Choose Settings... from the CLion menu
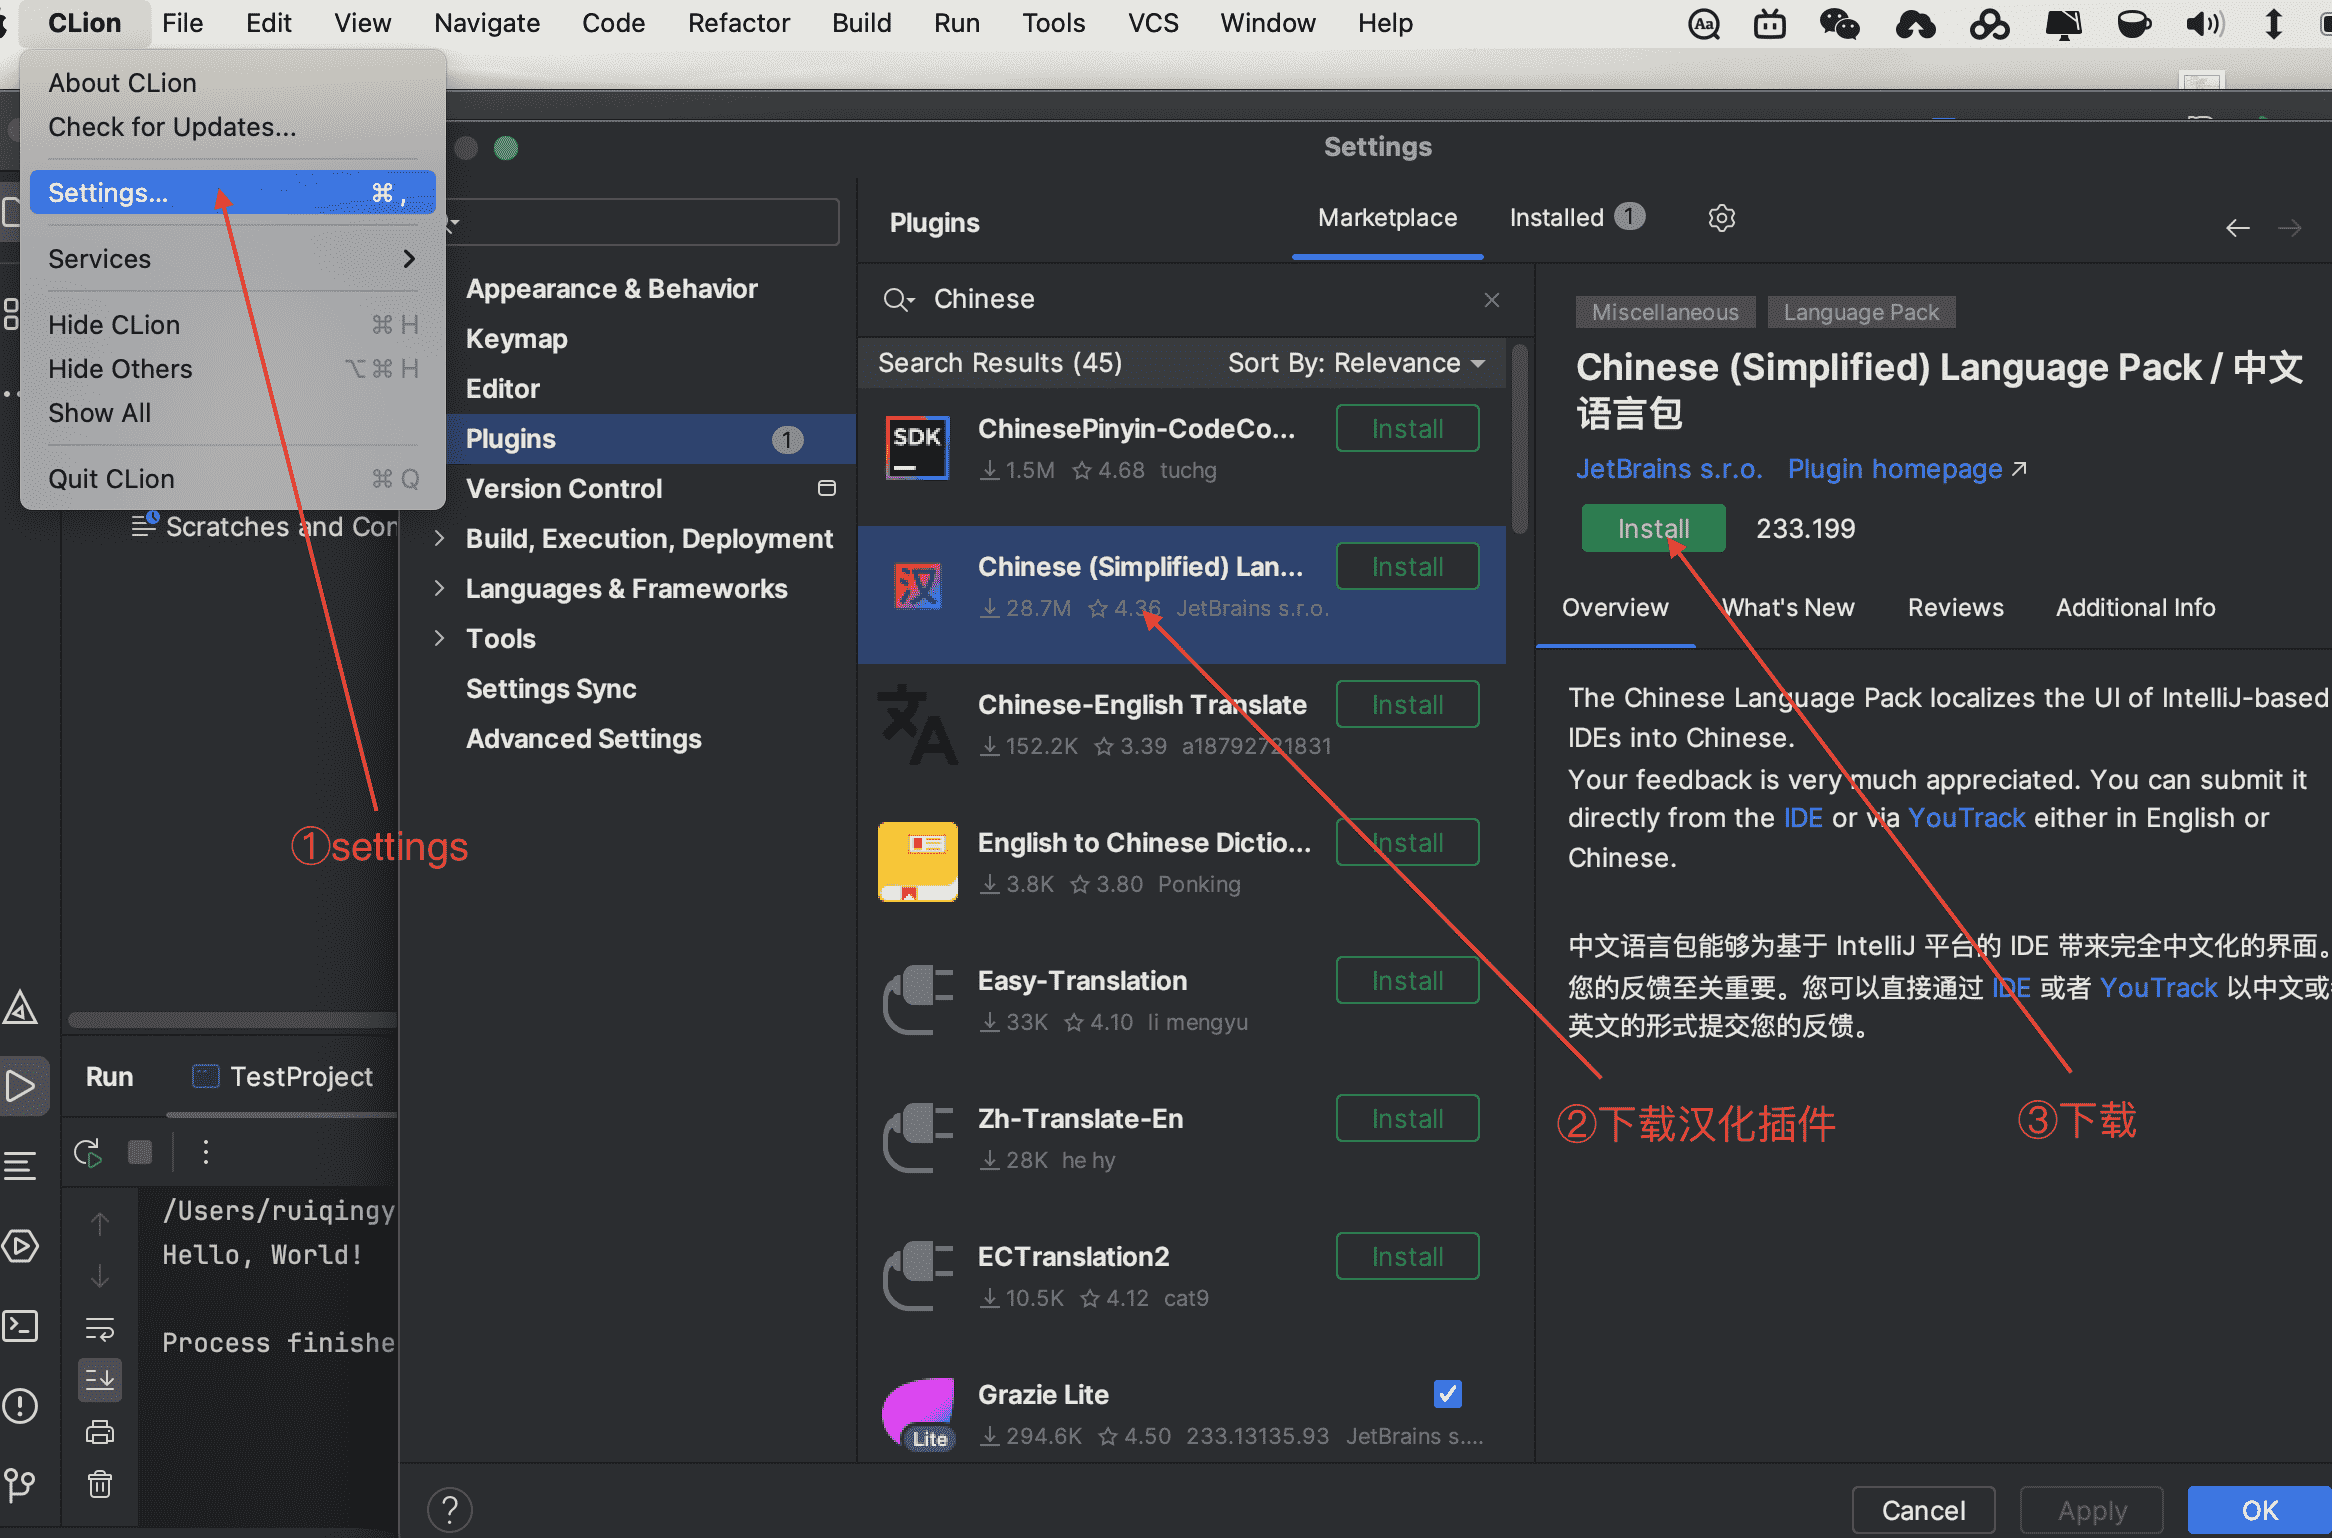Image resolution: width=2332 pixels, height=1538 pixels. click(232, 192)
